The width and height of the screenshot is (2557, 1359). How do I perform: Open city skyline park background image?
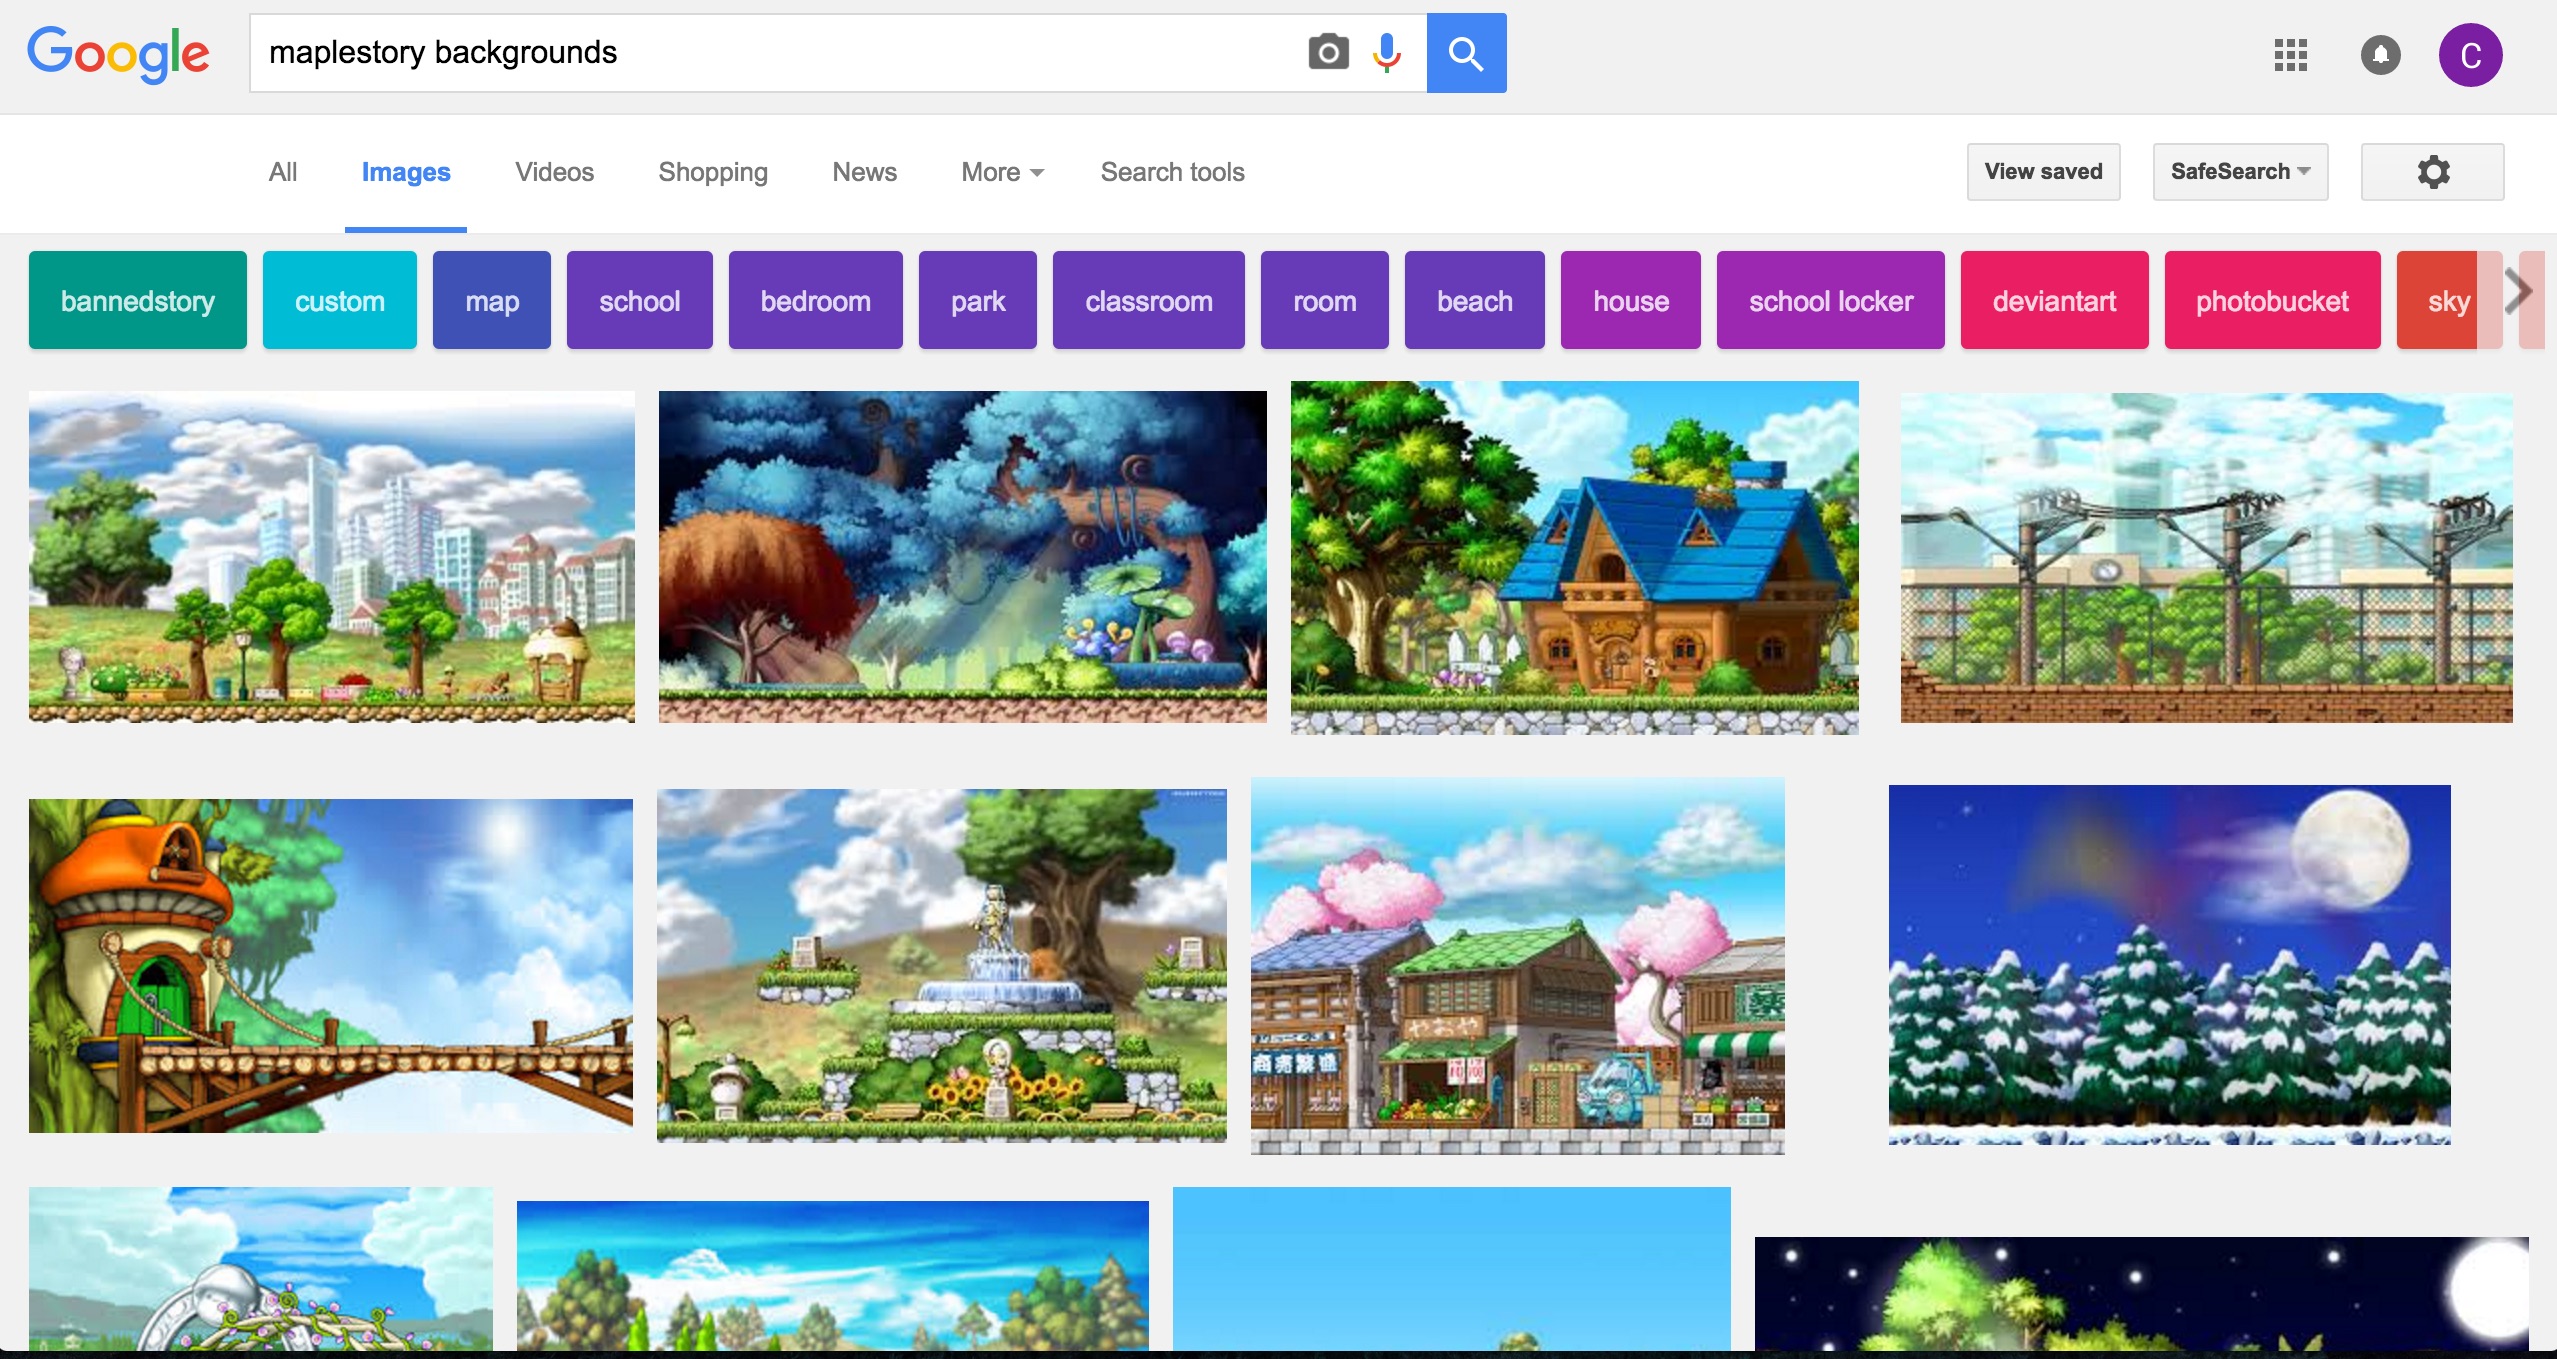[x=332, y=557]
